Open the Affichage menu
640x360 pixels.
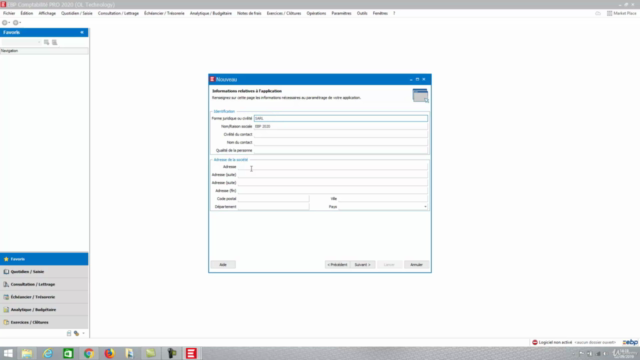pyautogui.click(x=47, y=13)
